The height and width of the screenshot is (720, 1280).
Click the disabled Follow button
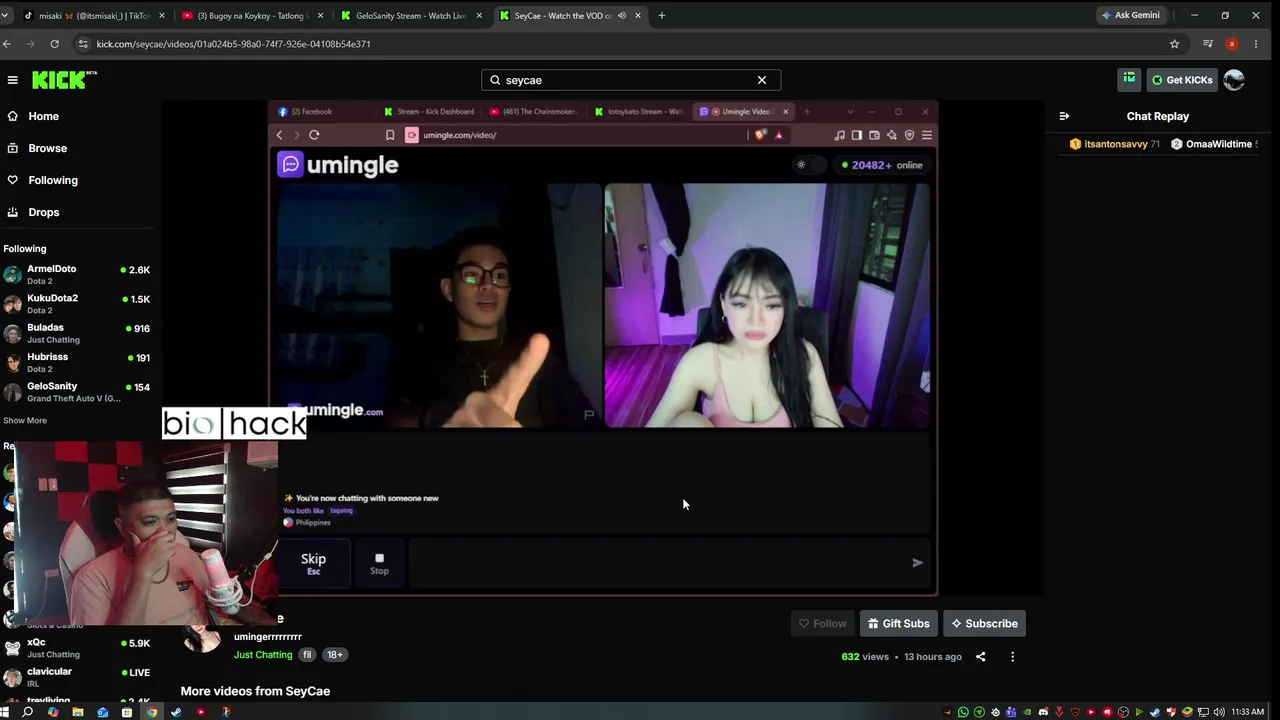822,623
